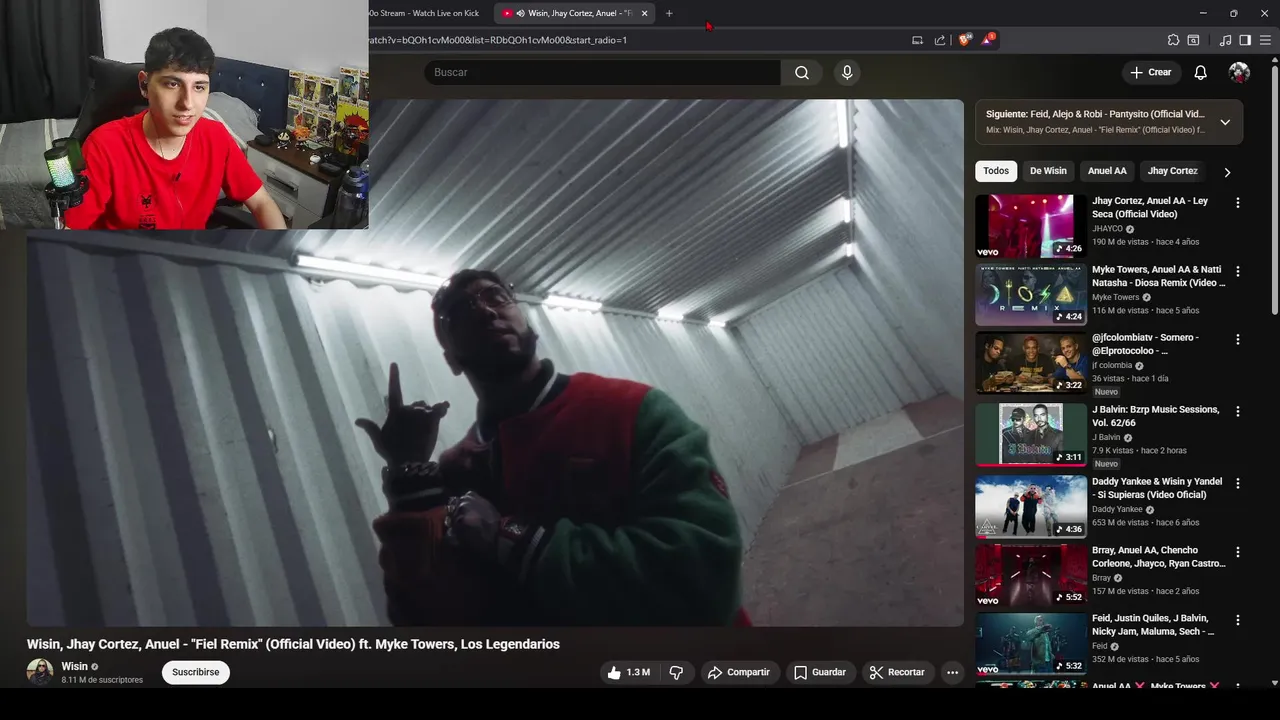1280x720 pixels.
Task: Click the Daddy Yankee channel name
Action: (1117, 509)
